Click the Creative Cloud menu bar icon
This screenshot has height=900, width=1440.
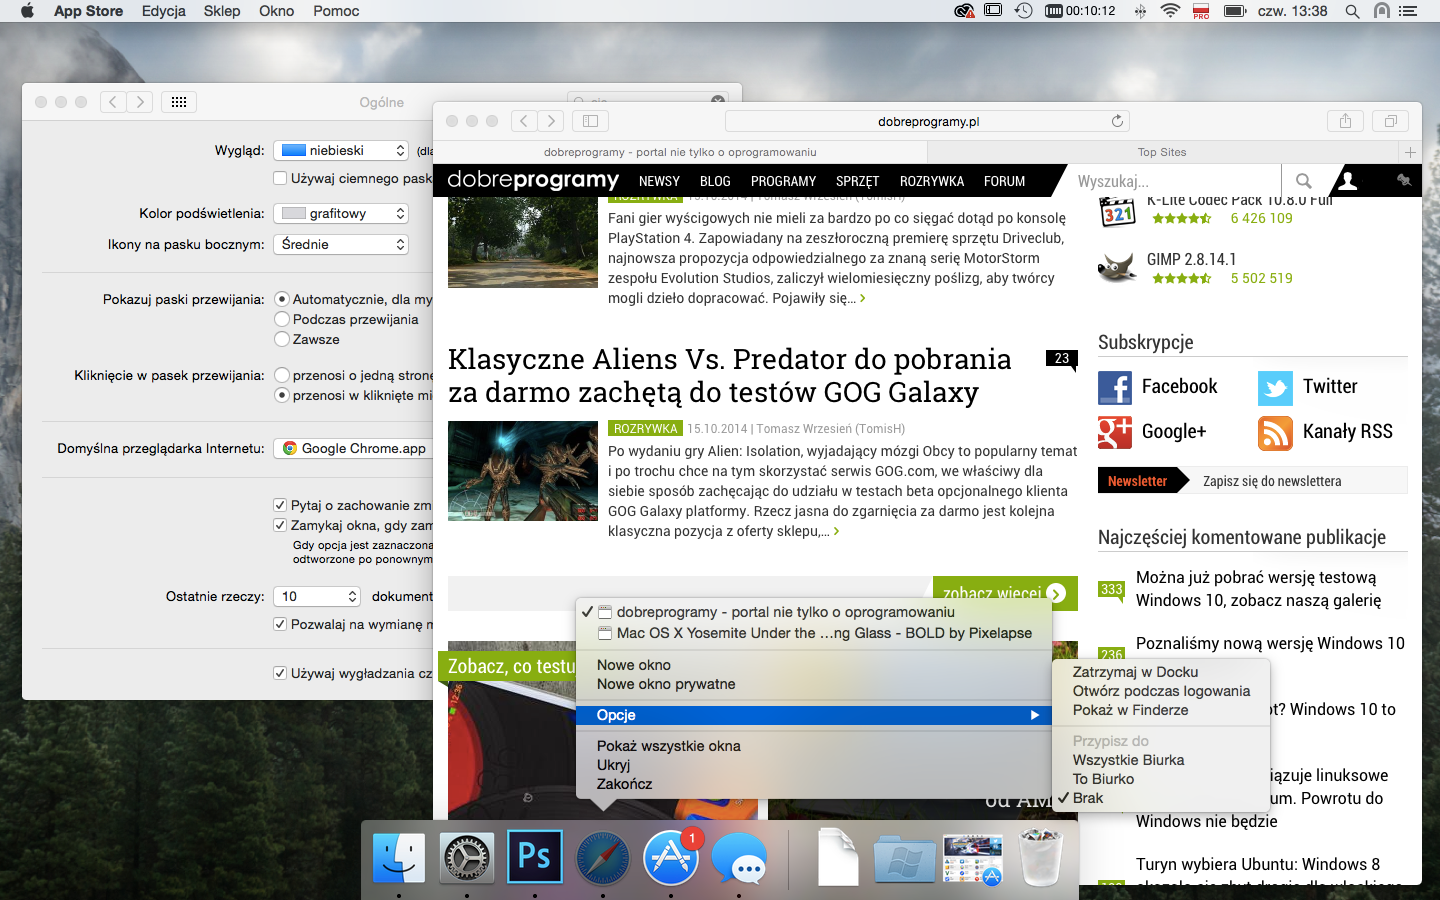point(964,11)
